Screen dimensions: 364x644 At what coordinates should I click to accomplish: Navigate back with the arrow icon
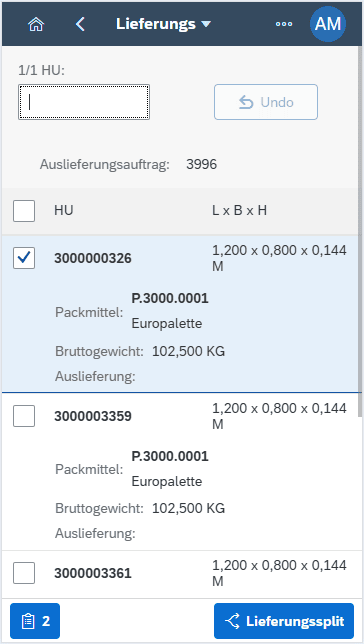(80, 24)
